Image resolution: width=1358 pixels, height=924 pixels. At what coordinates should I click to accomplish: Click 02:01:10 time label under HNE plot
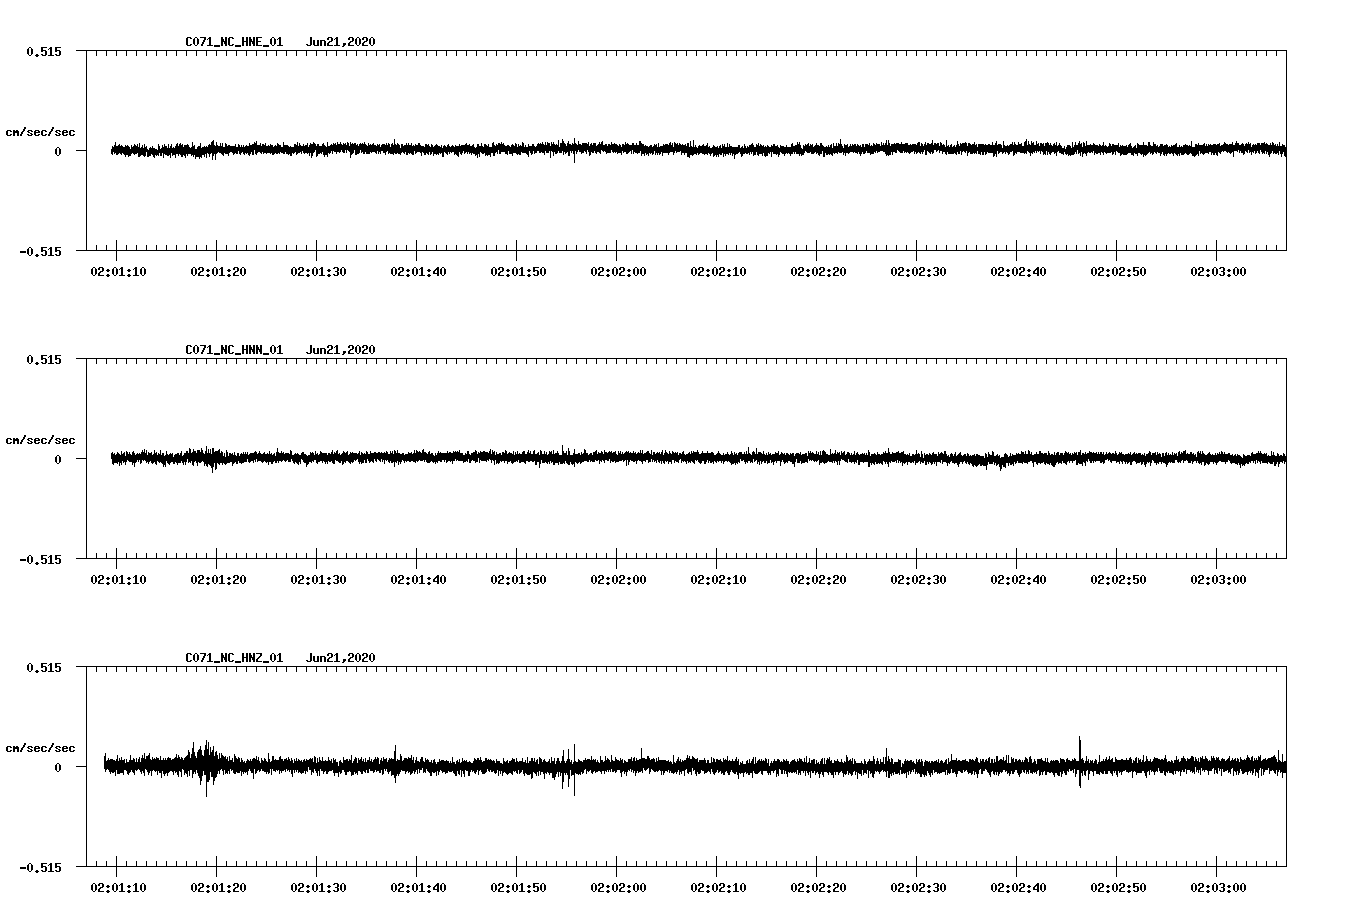click(118, 272)
